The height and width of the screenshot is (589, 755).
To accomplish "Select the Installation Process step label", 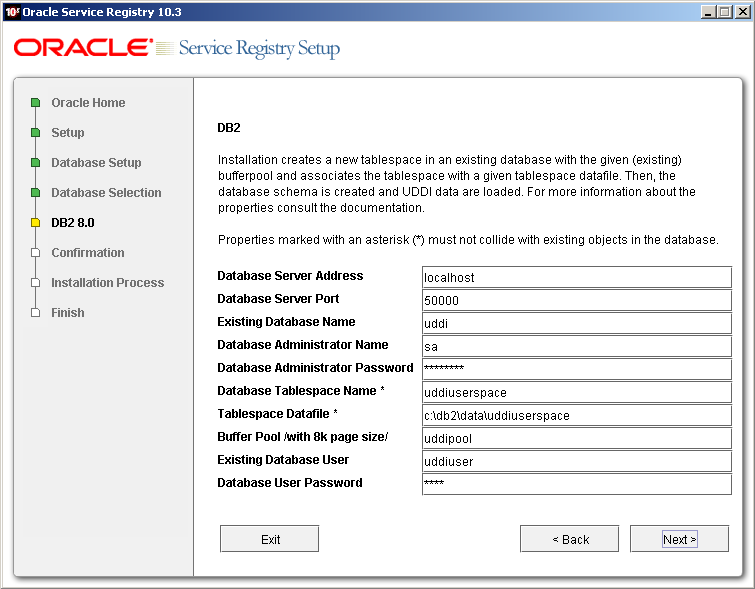I will [108, 283].
